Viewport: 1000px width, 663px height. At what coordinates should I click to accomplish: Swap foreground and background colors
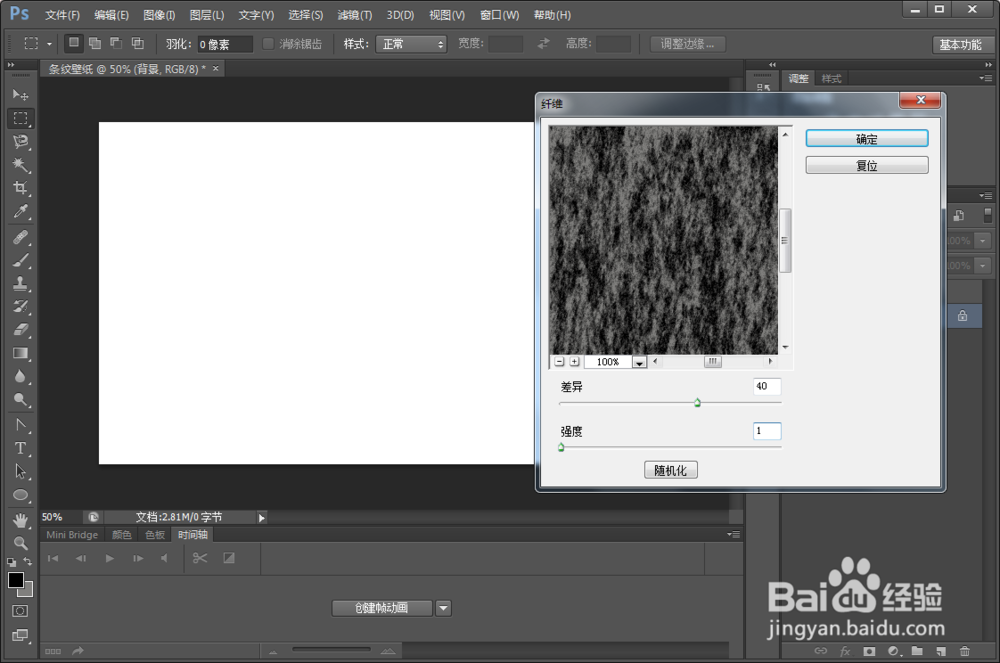[x=27, y=562]
